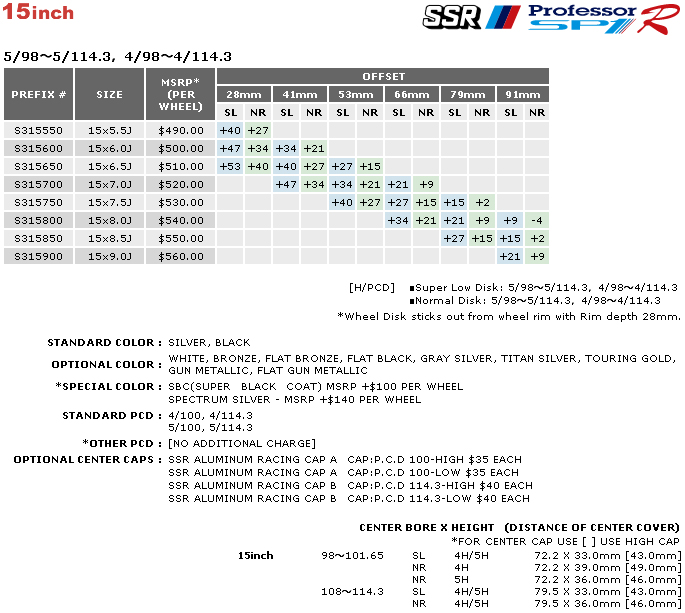Select the 15x9.0J size cell
The image size is (685, 613).
pos(110,256)
